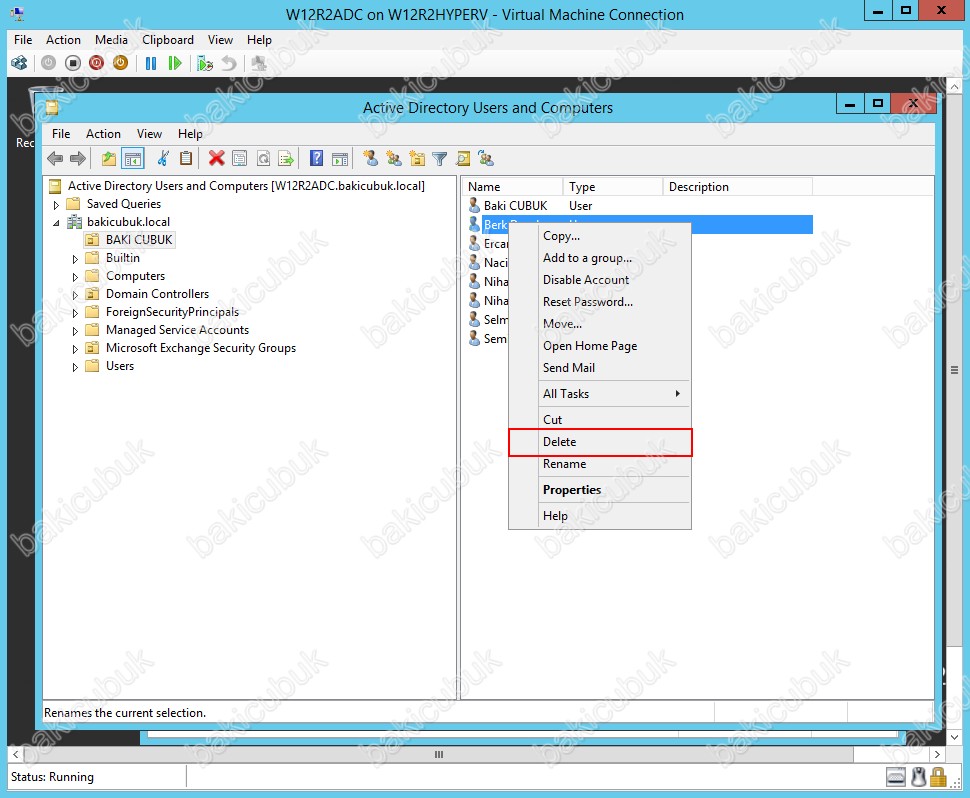The height and width of the screenshot is (798, 970).
Task: Click the Filter Options funnel icon
Action: 439,159
